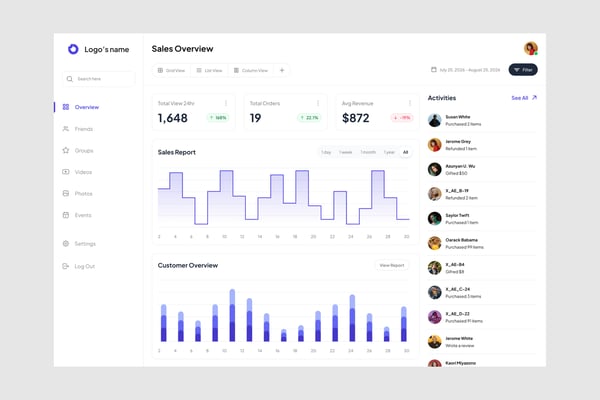Click the View Report button in Customer Overview

[392, 265]
